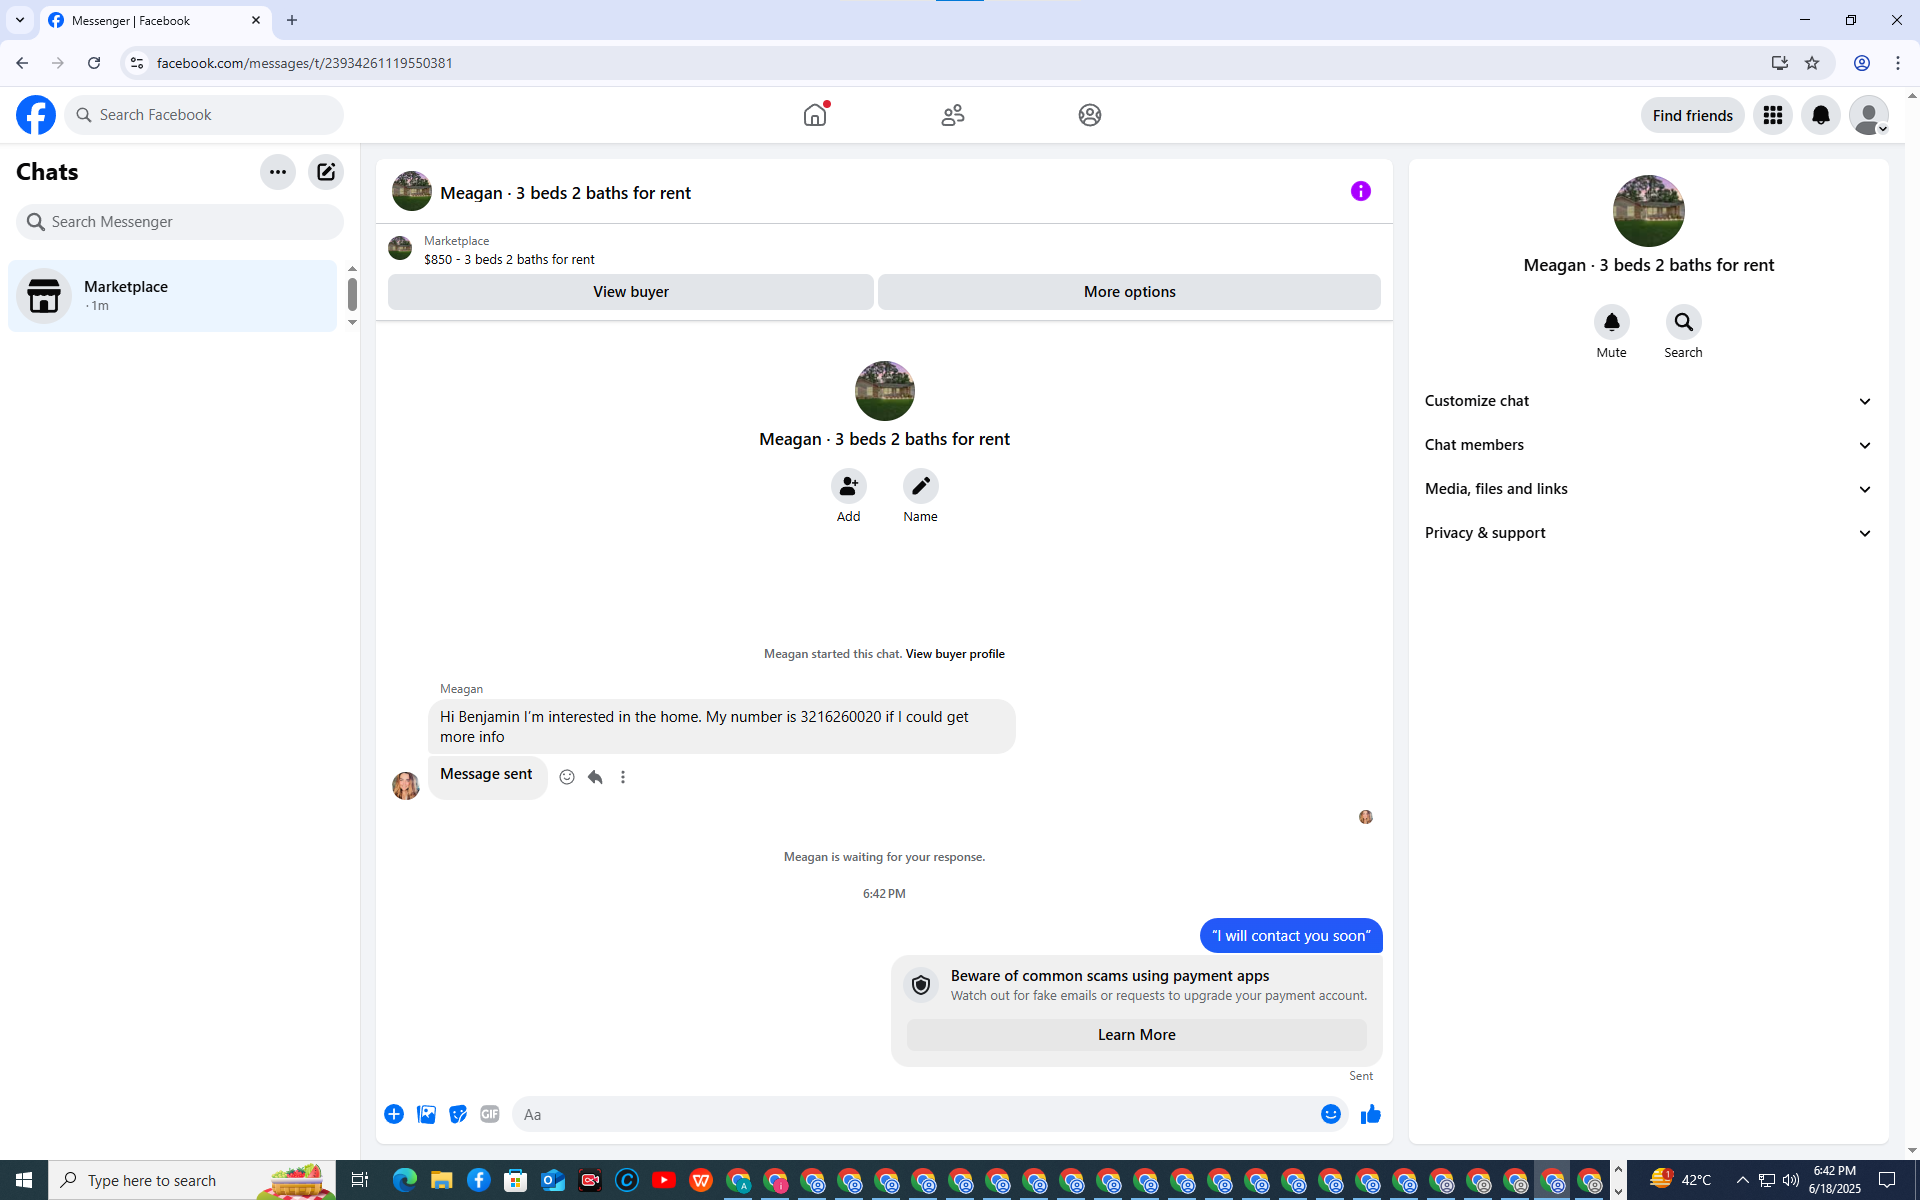Screen dimensions: 1920x1200
Task: Open the tab search dropdown
Action: click(20, 20)
